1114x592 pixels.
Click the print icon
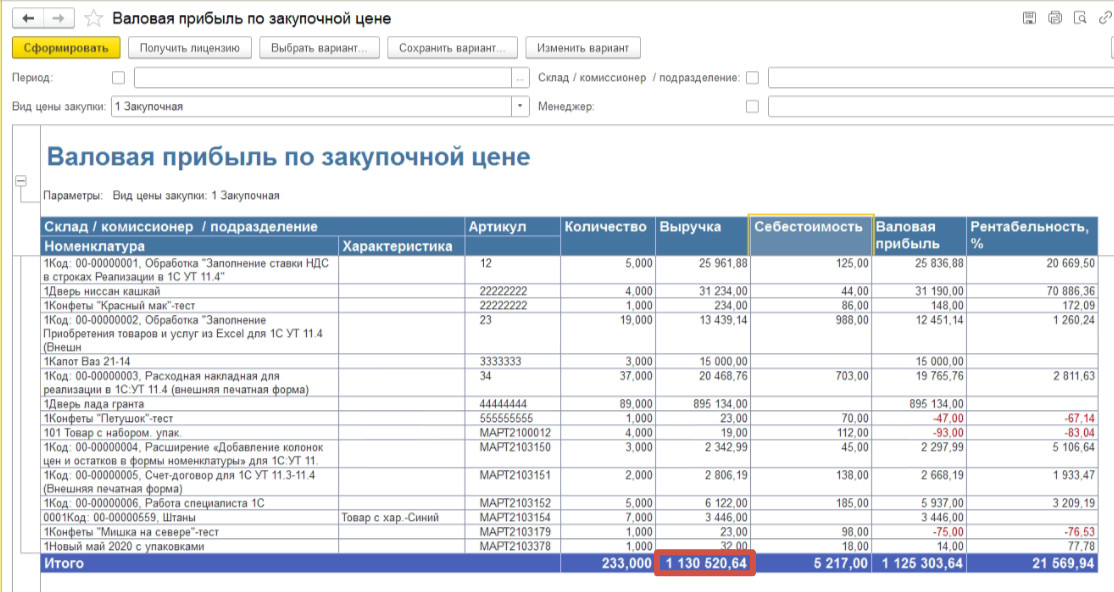(x=1054, y=18)
